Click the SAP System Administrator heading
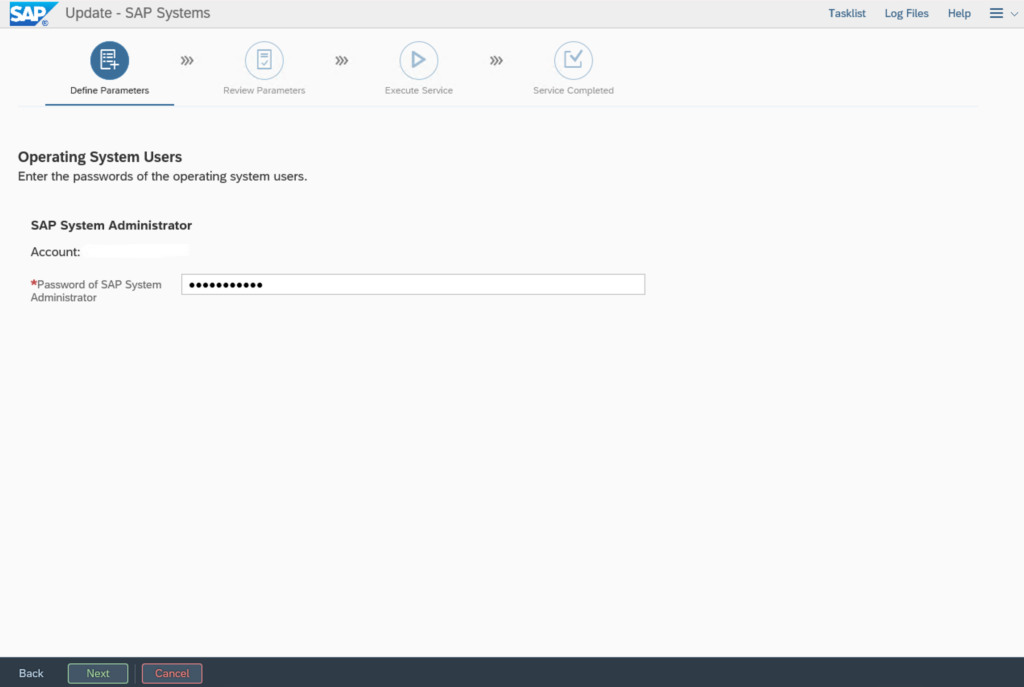Screen dimensions: 1024x687 coord(111,225)
